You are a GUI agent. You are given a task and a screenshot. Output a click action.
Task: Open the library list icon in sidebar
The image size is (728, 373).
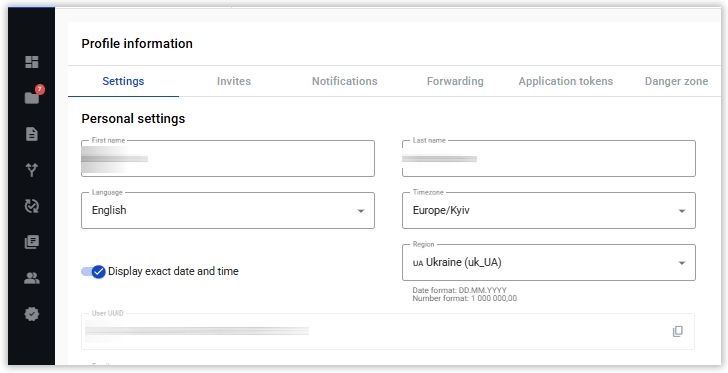pos(32,242)
